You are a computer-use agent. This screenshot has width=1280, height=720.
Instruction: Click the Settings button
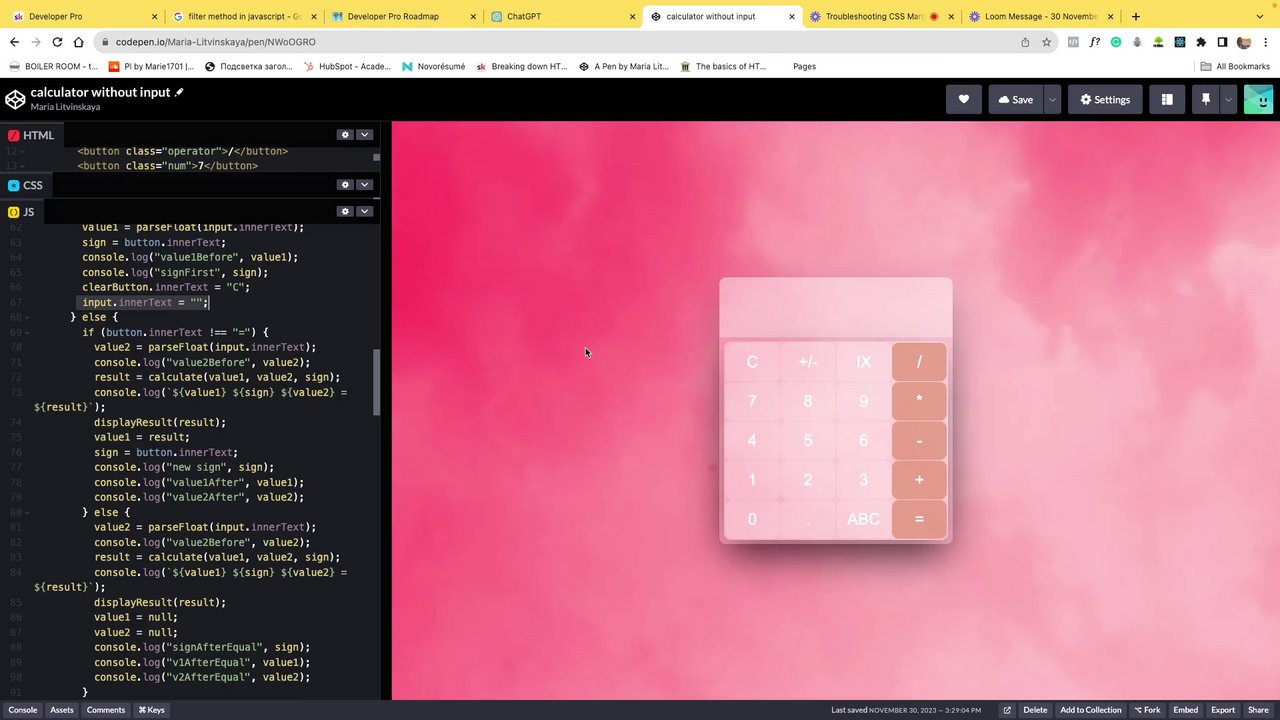[x=1104, y=100]
